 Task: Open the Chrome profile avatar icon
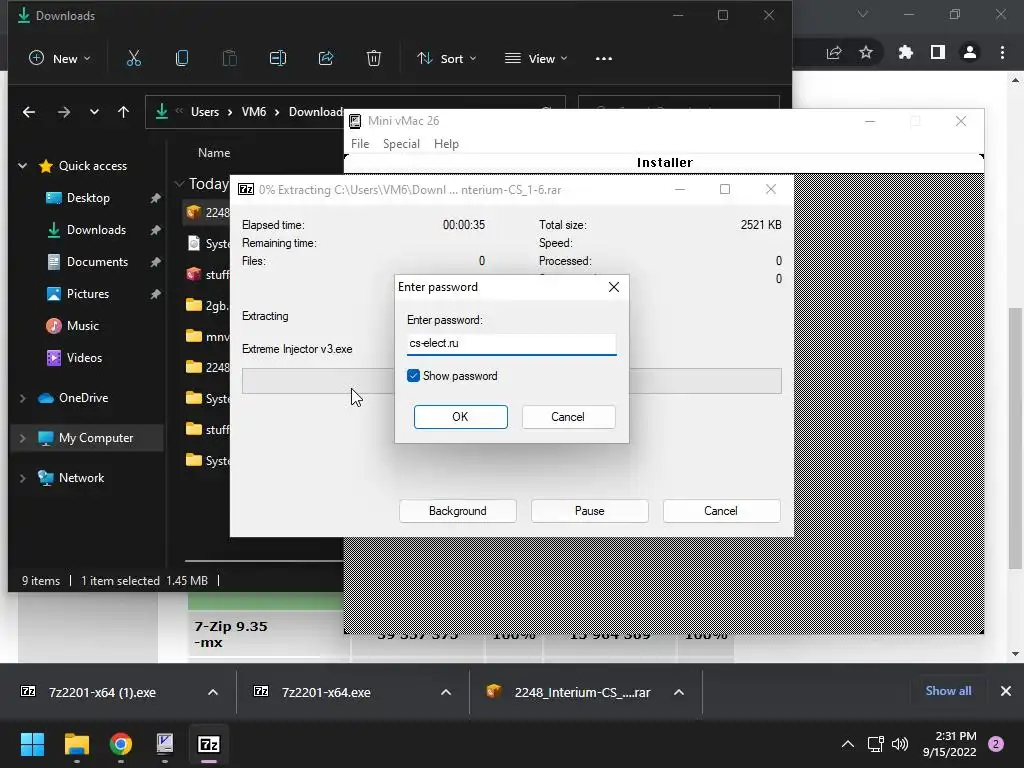point(970,52)
